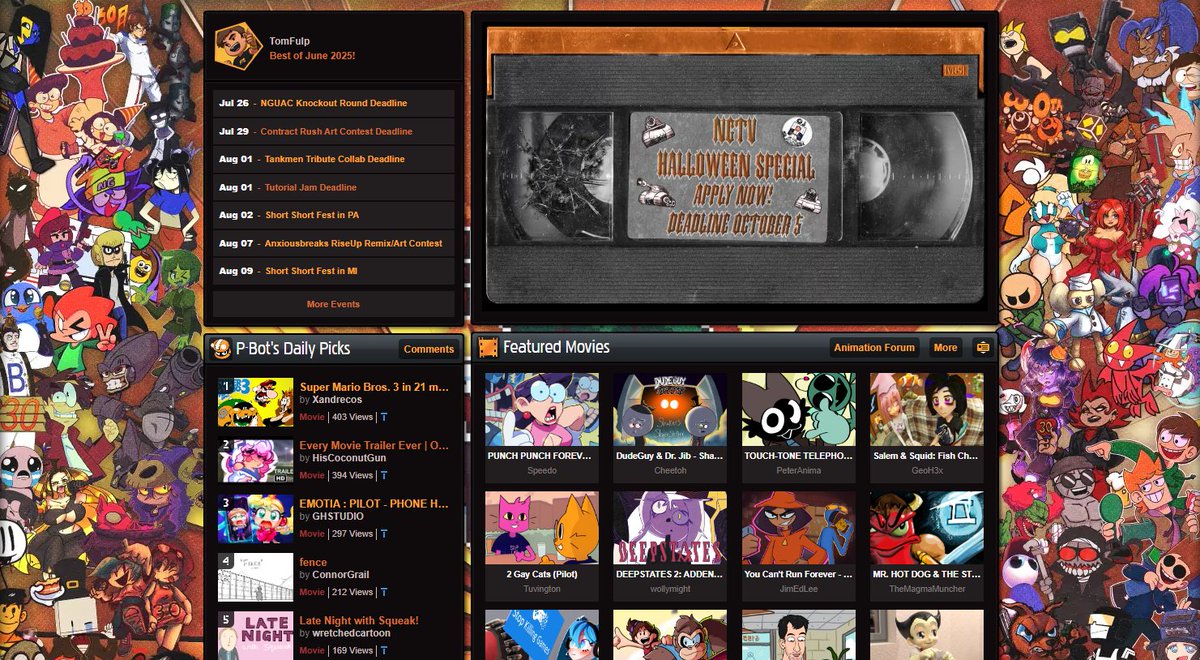Open the Every Movie Trailer Ever title link
This screenshot has height=660, width=1200.
(x=374, y=445)
